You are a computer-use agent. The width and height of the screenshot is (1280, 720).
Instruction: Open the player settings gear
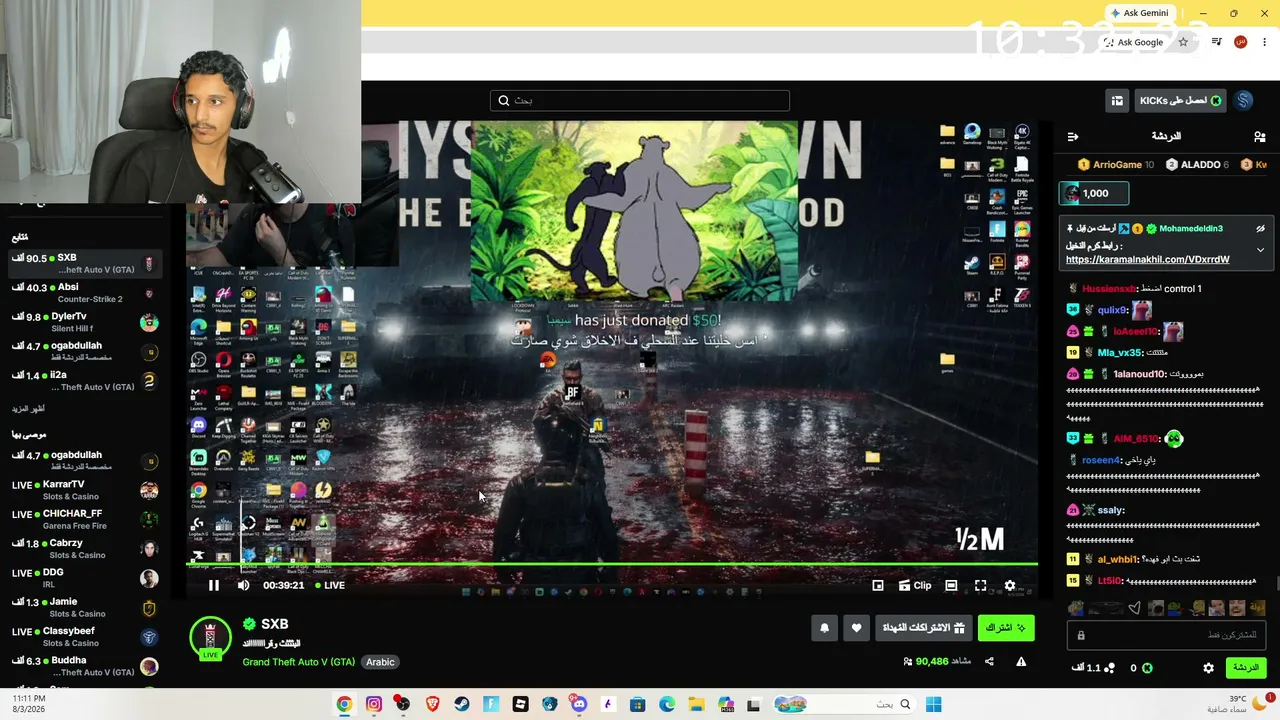1010,586
